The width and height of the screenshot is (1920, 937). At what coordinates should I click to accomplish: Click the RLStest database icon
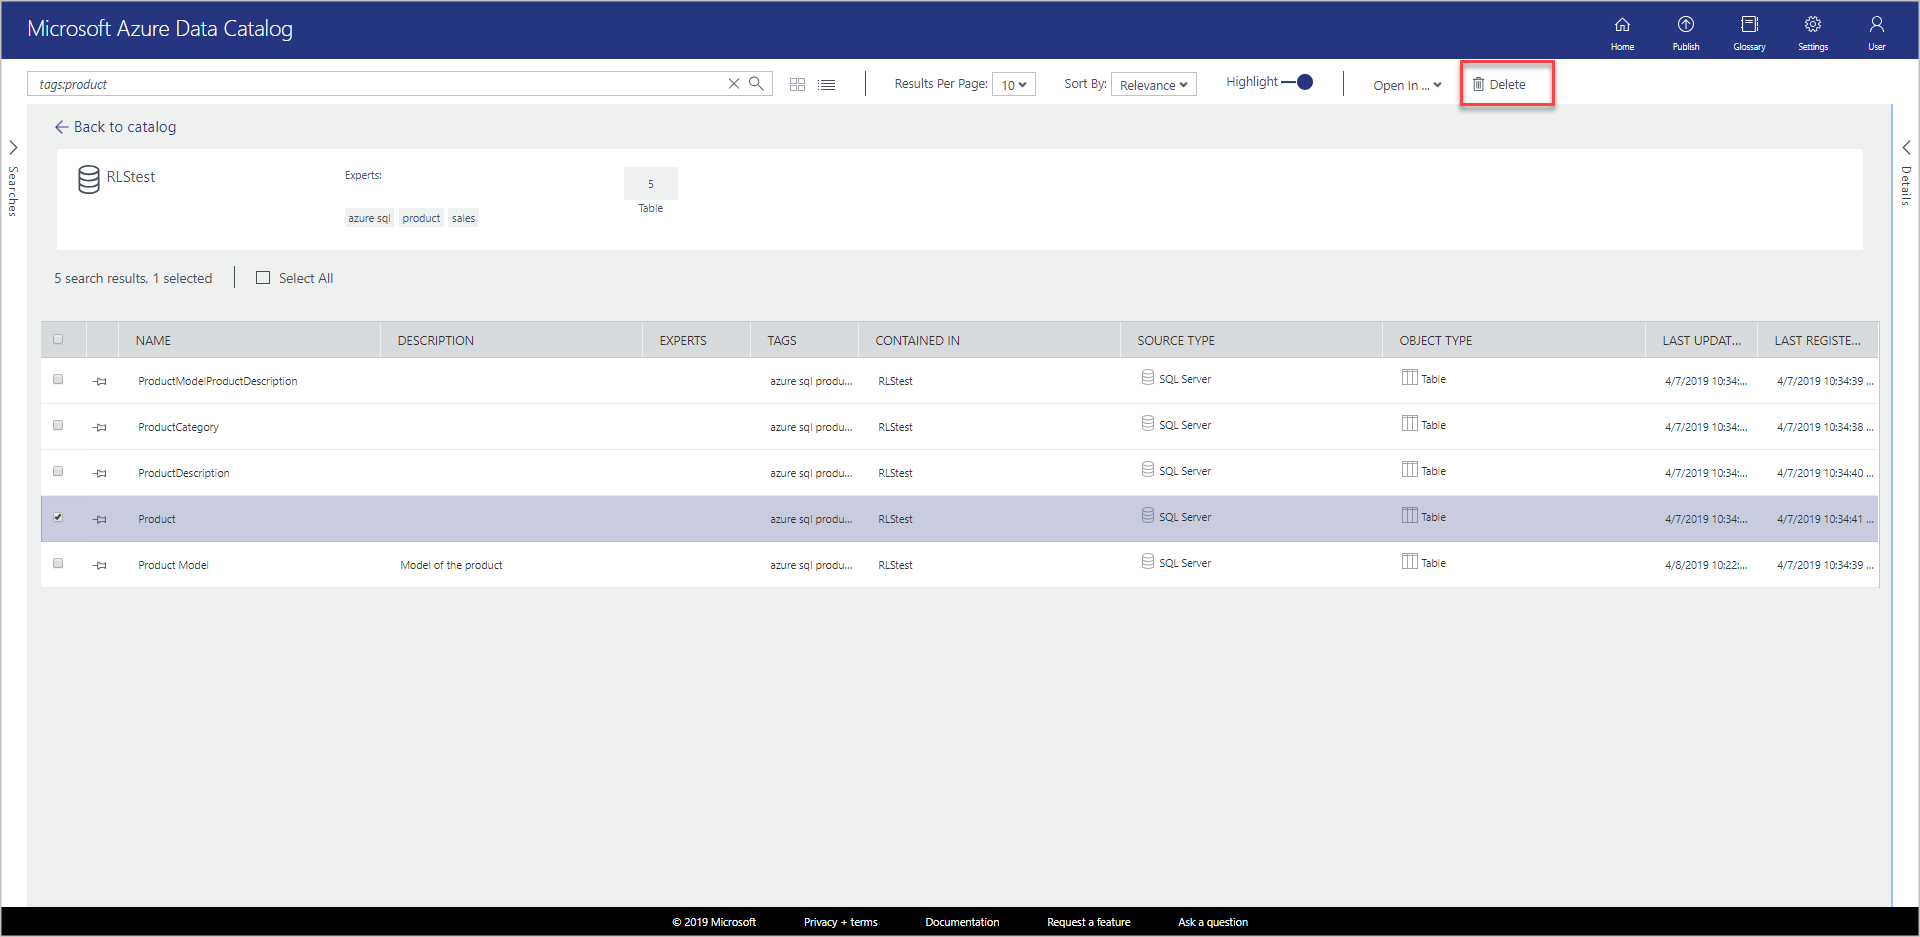coord(89,179)
